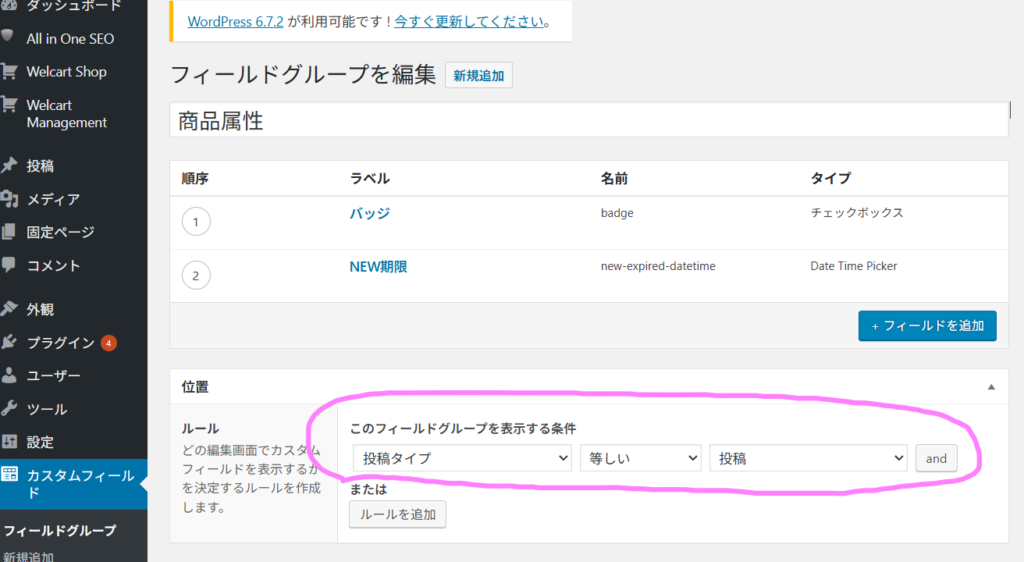This screenshot has width=1024, height=562.
Task: Open the 外観 appearance menu
Action: (40, 309)
